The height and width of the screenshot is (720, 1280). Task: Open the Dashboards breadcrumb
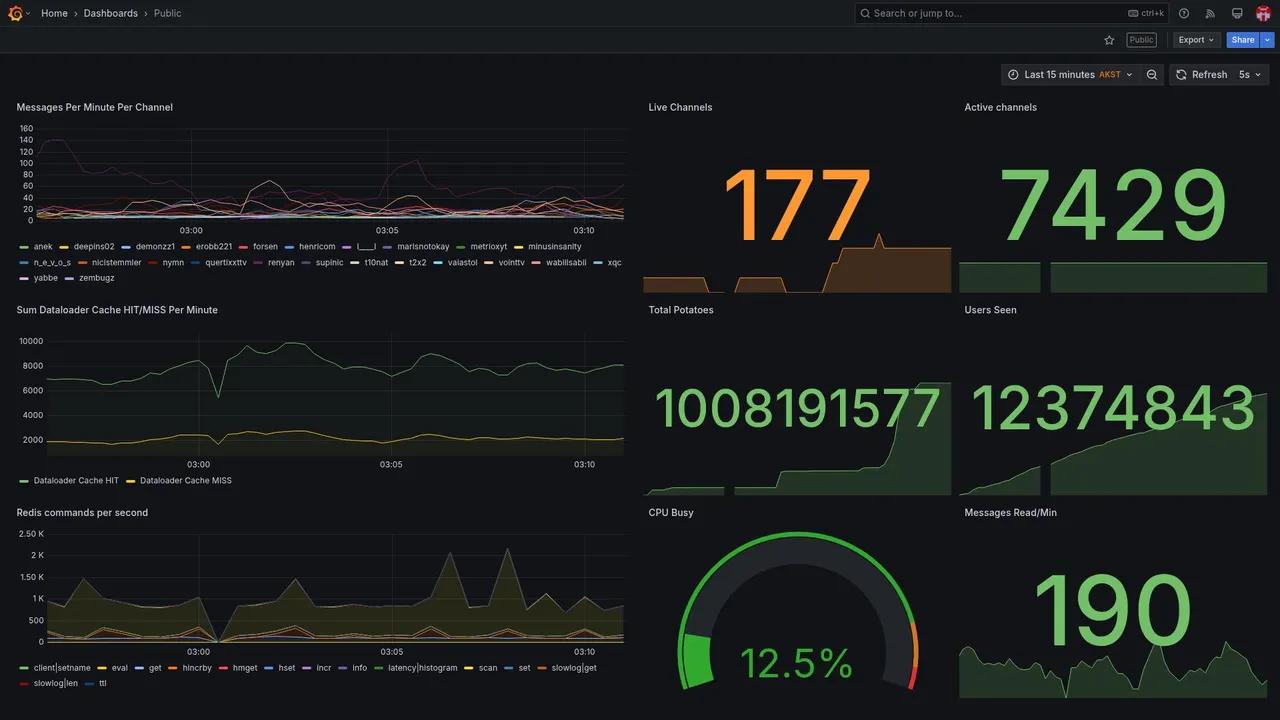111,13
